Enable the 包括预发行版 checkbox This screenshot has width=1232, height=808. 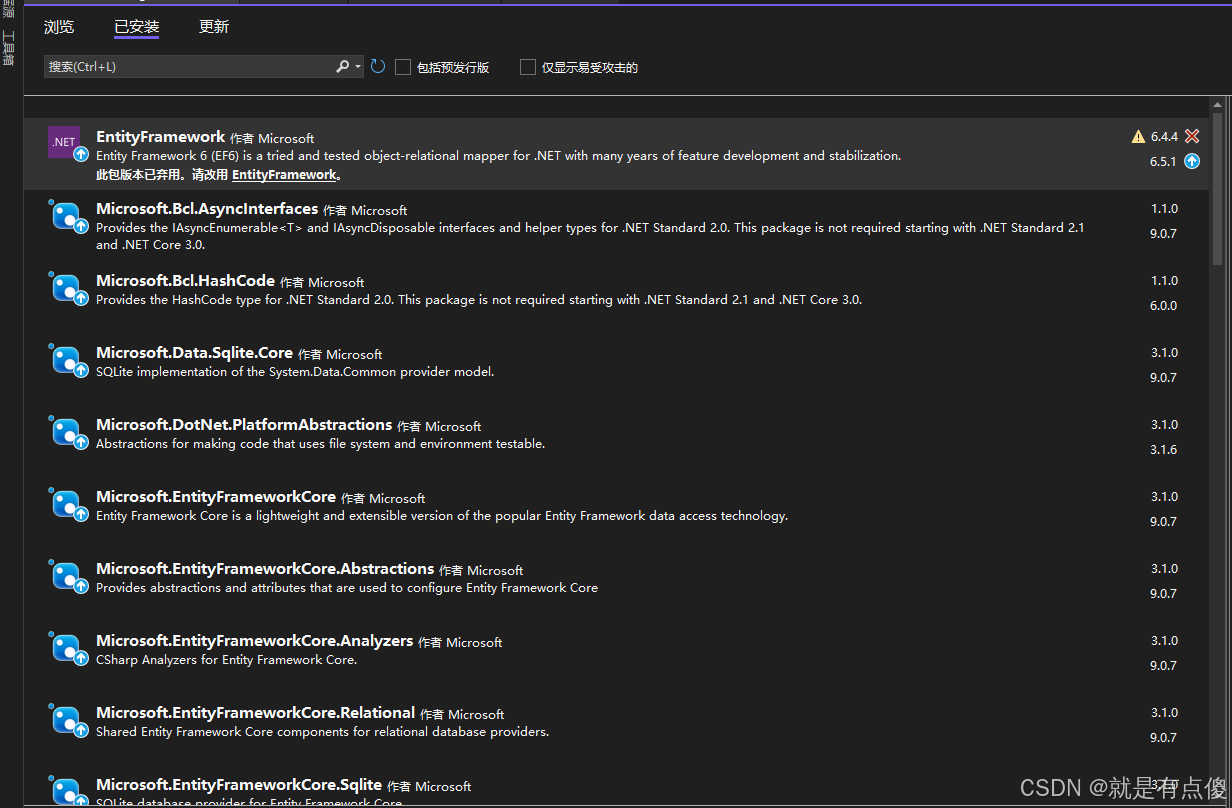point(403,67)
